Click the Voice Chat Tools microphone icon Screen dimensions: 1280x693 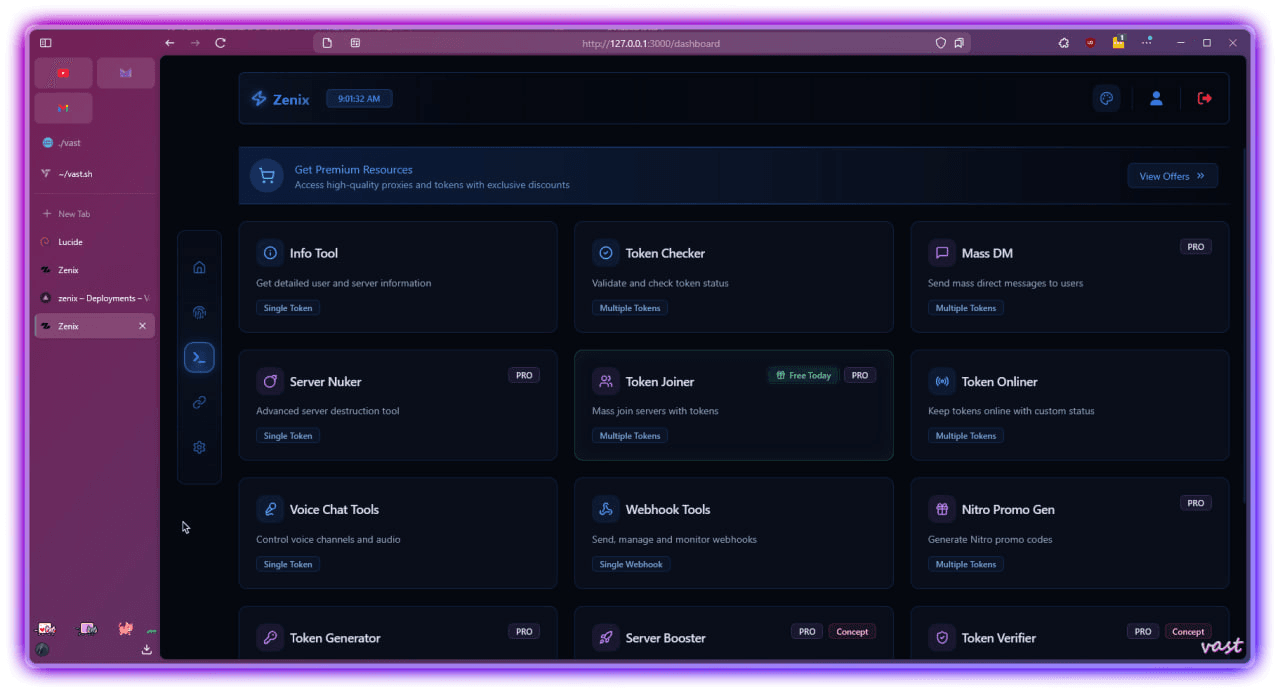[x=270, y=509]
